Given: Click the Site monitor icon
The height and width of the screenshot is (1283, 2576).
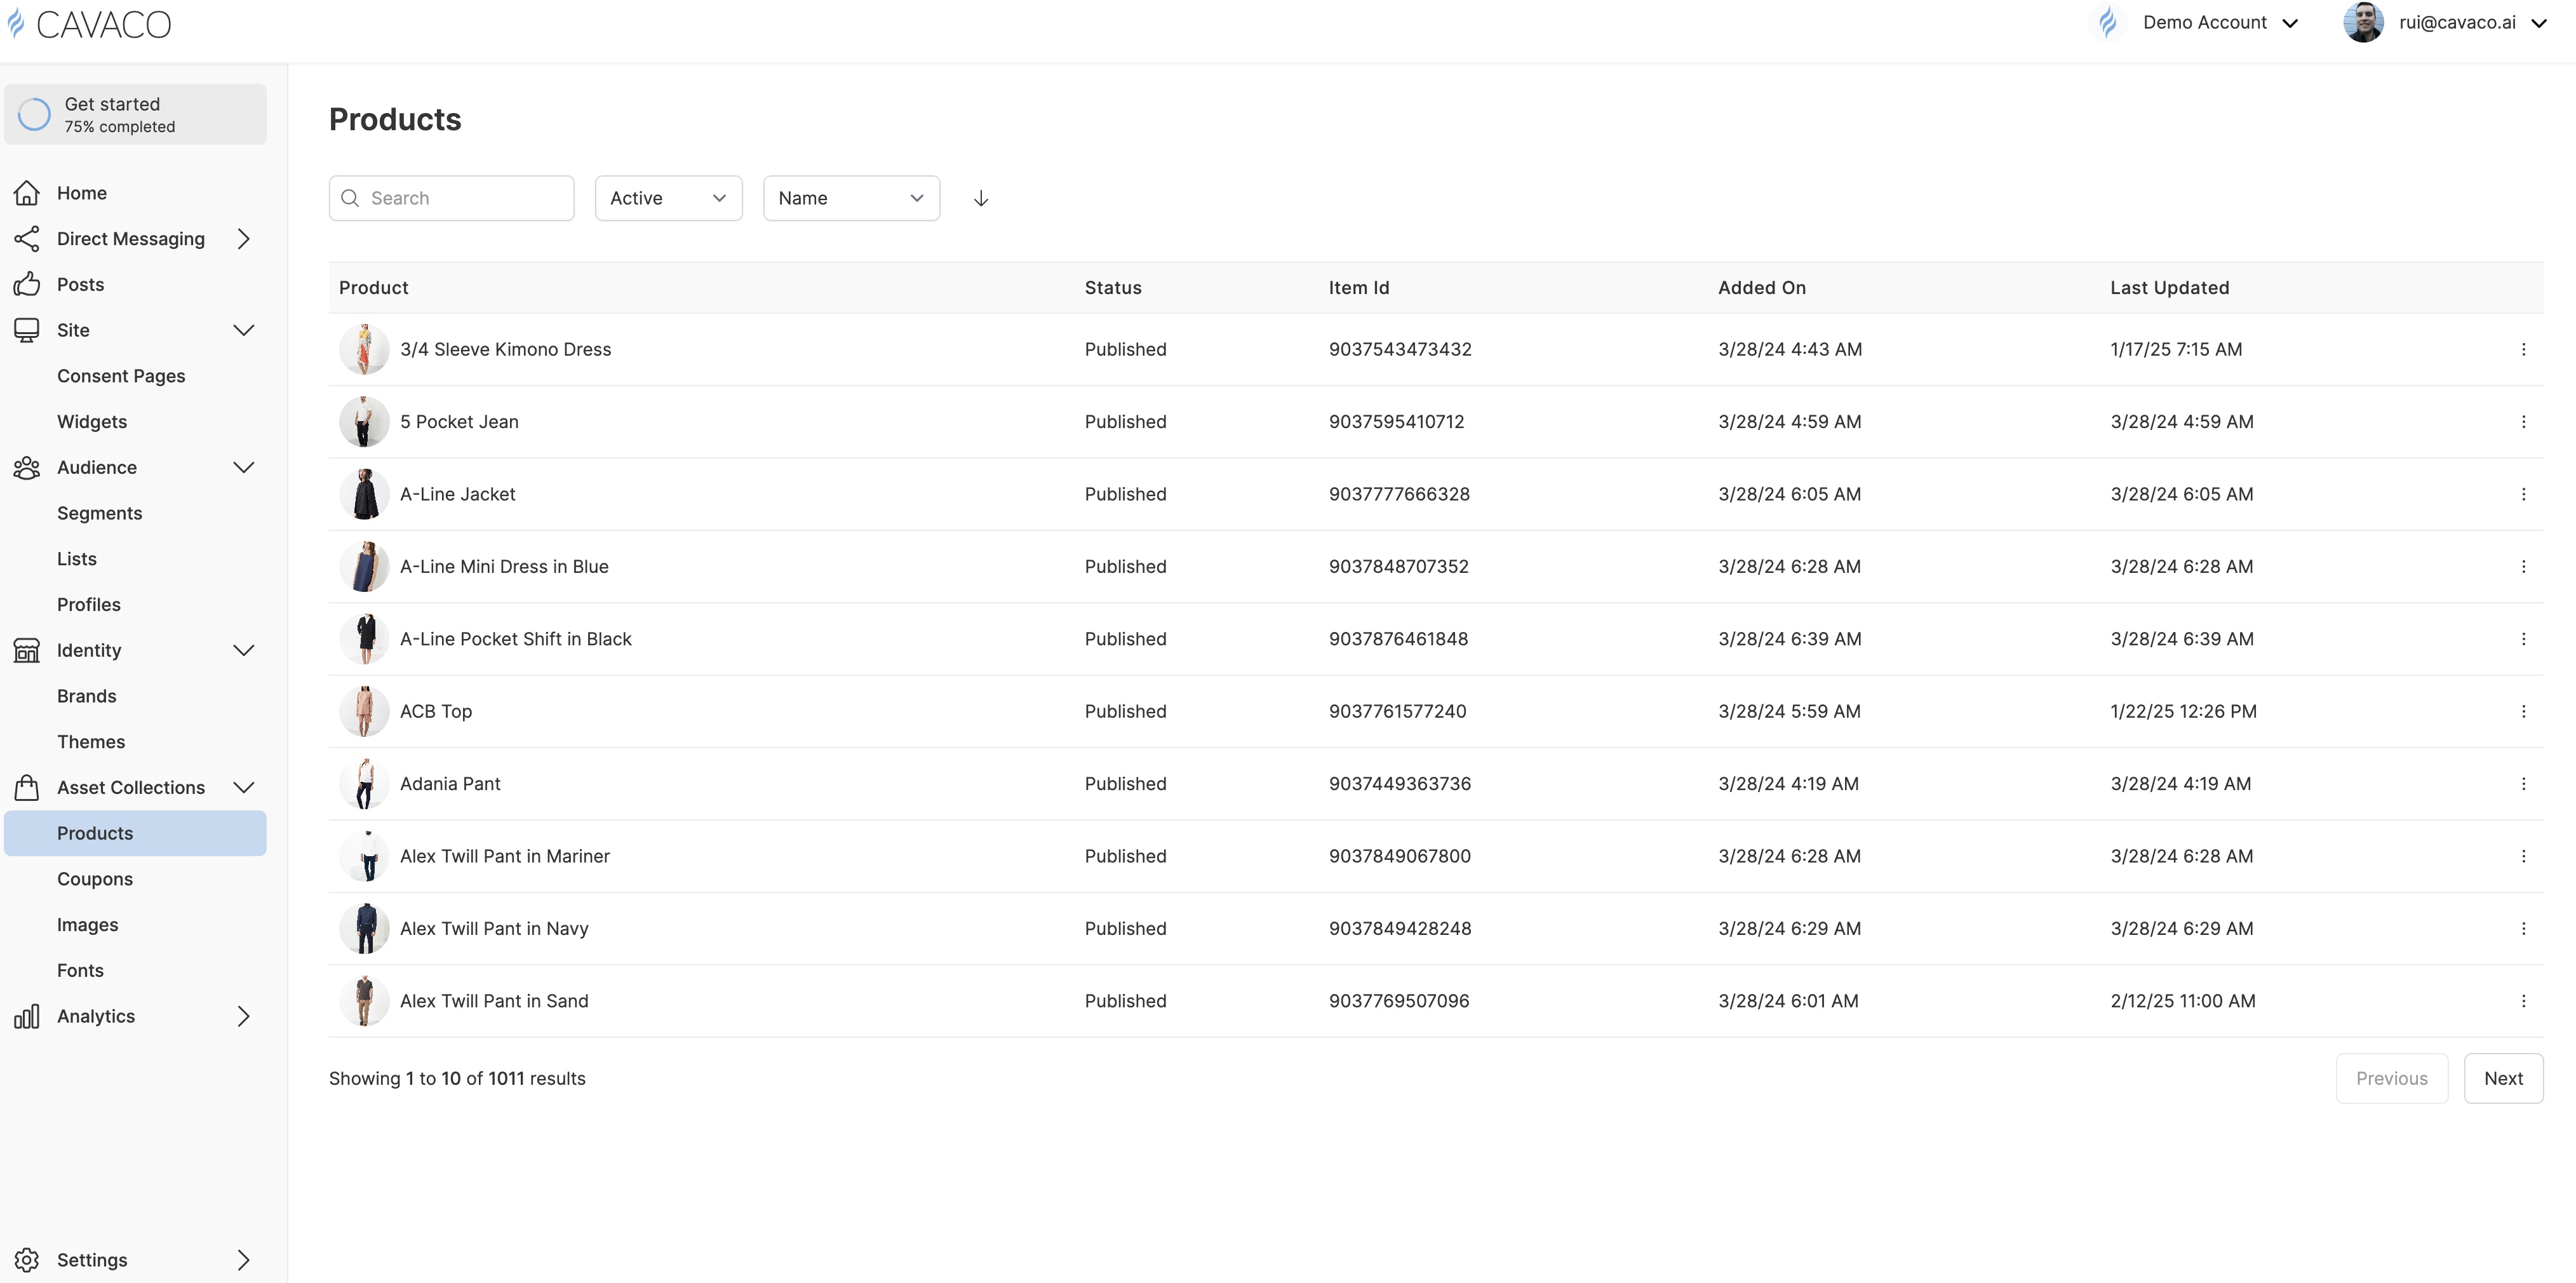Looking at the screenshot, I should tap(27, 330).
